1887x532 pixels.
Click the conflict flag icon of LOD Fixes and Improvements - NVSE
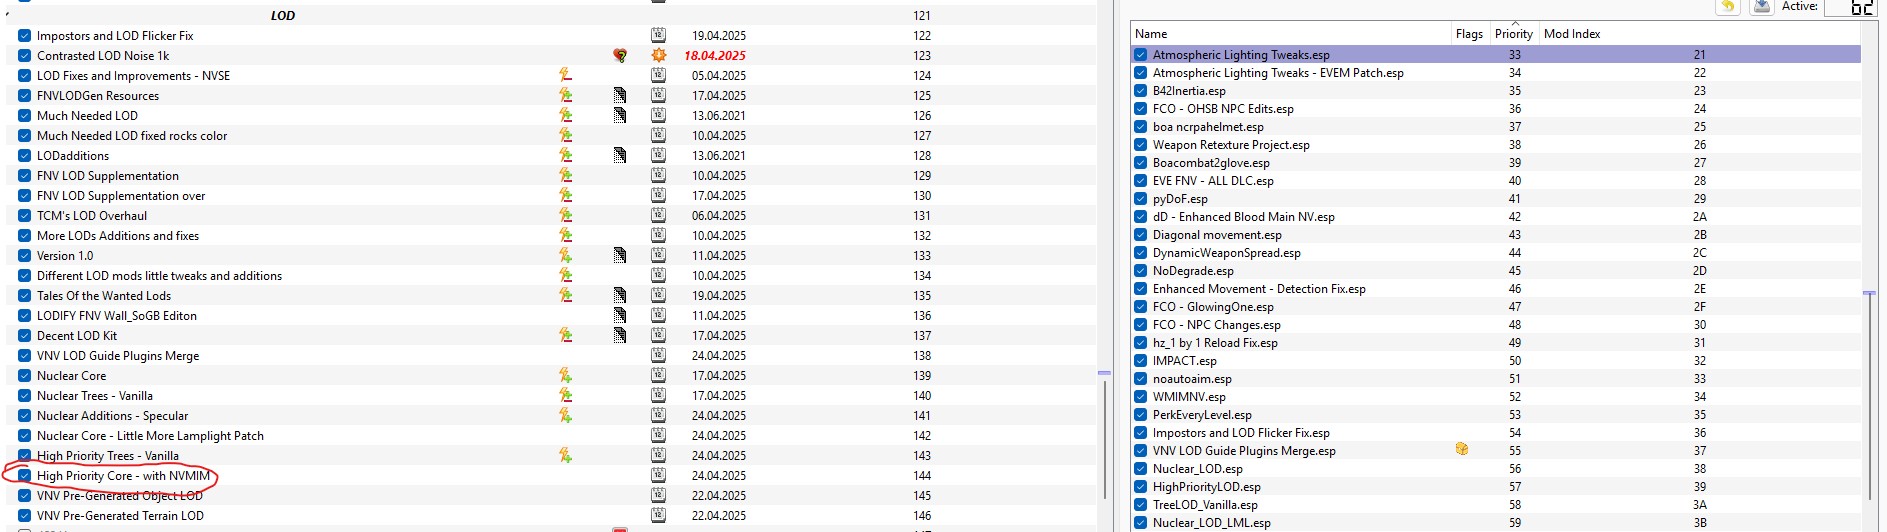(565, 75)
